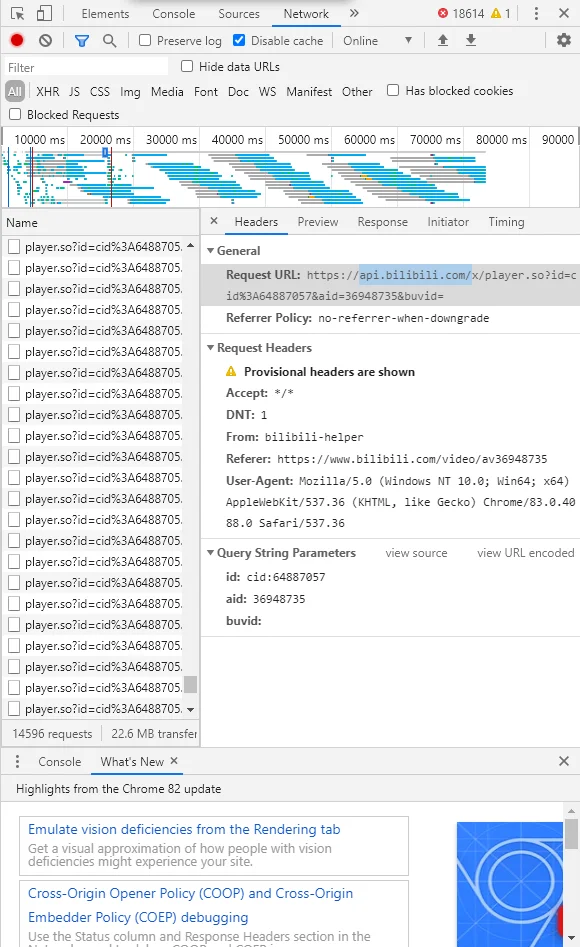Collapse the Request Headers section
The image size is (580, 947).
pos(210,347)
